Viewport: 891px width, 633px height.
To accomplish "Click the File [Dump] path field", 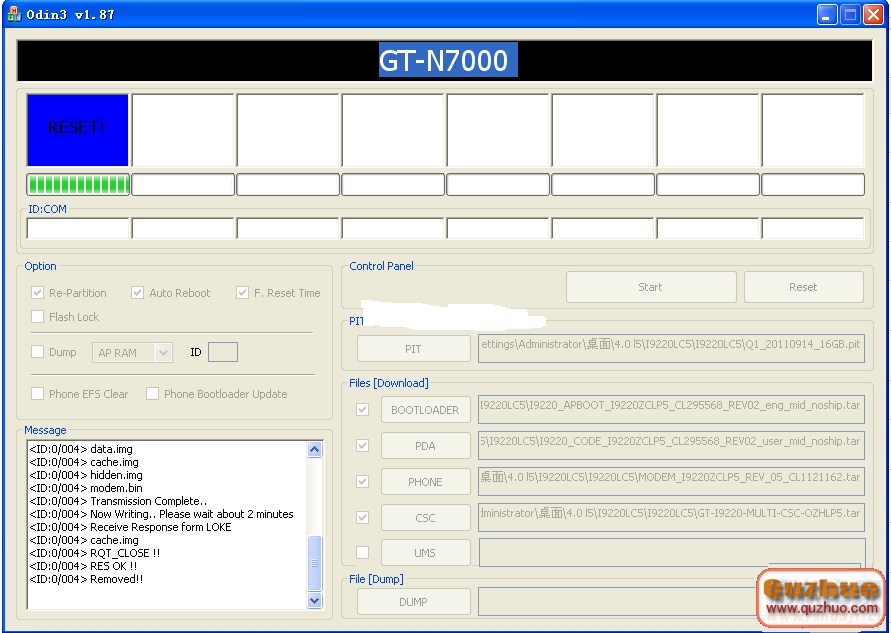I will [617, 602].
